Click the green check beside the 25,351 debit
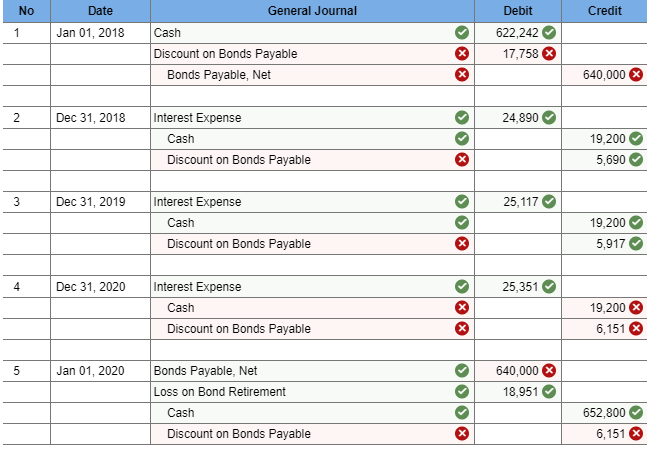 click(549, 286)
